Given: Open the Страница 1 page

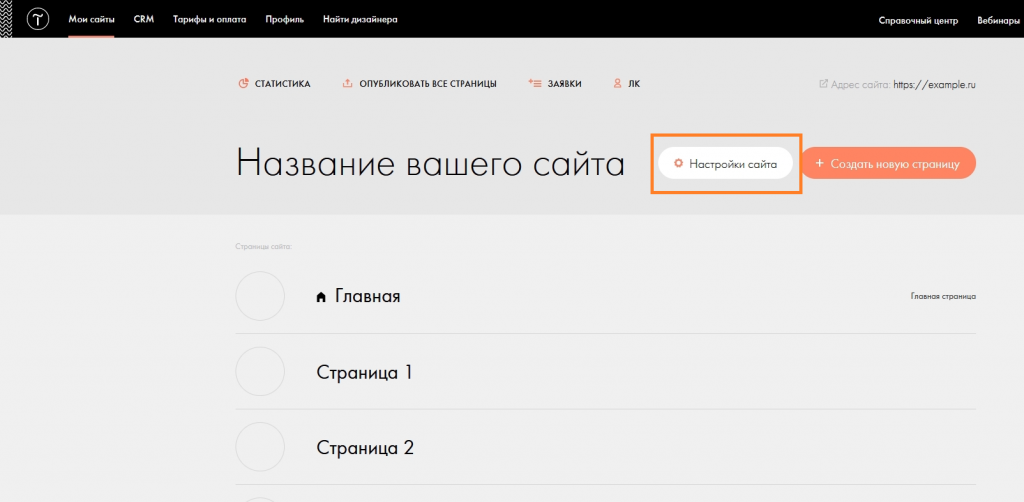Looking at the screenshot, I should click(x=364, y=372).
